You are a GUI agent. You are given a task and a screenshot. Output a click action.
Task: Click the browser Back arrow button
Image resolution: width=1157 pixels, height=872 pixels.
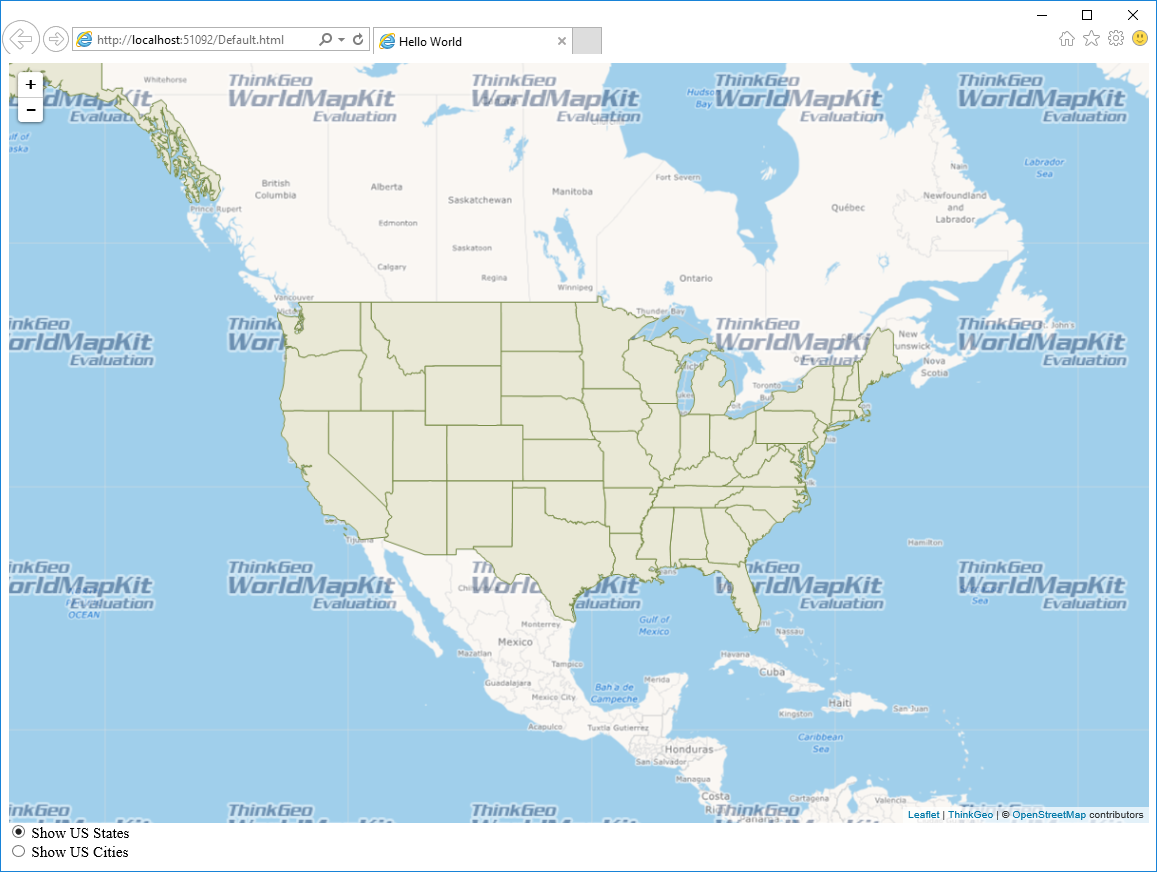pos(20,39)
